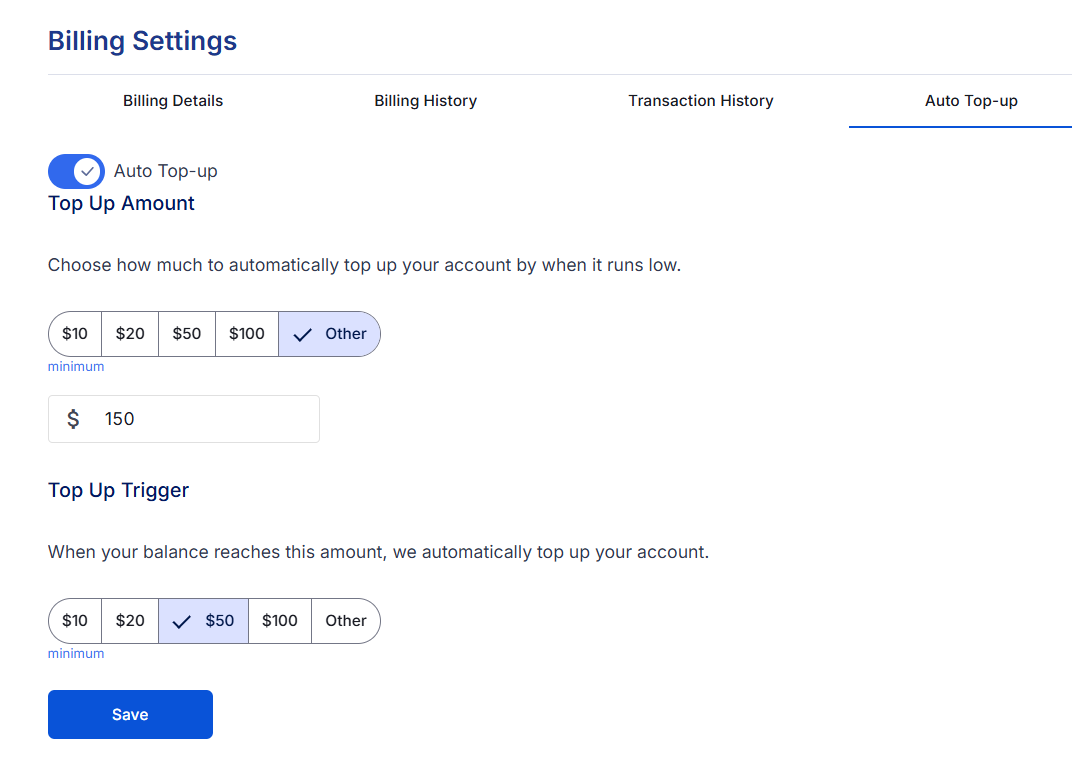Image resolution: width=1072 pixels, height=783 pixels.
Task: Choose $50 as Top Up Amount
Action: click(x=187, y=334)
